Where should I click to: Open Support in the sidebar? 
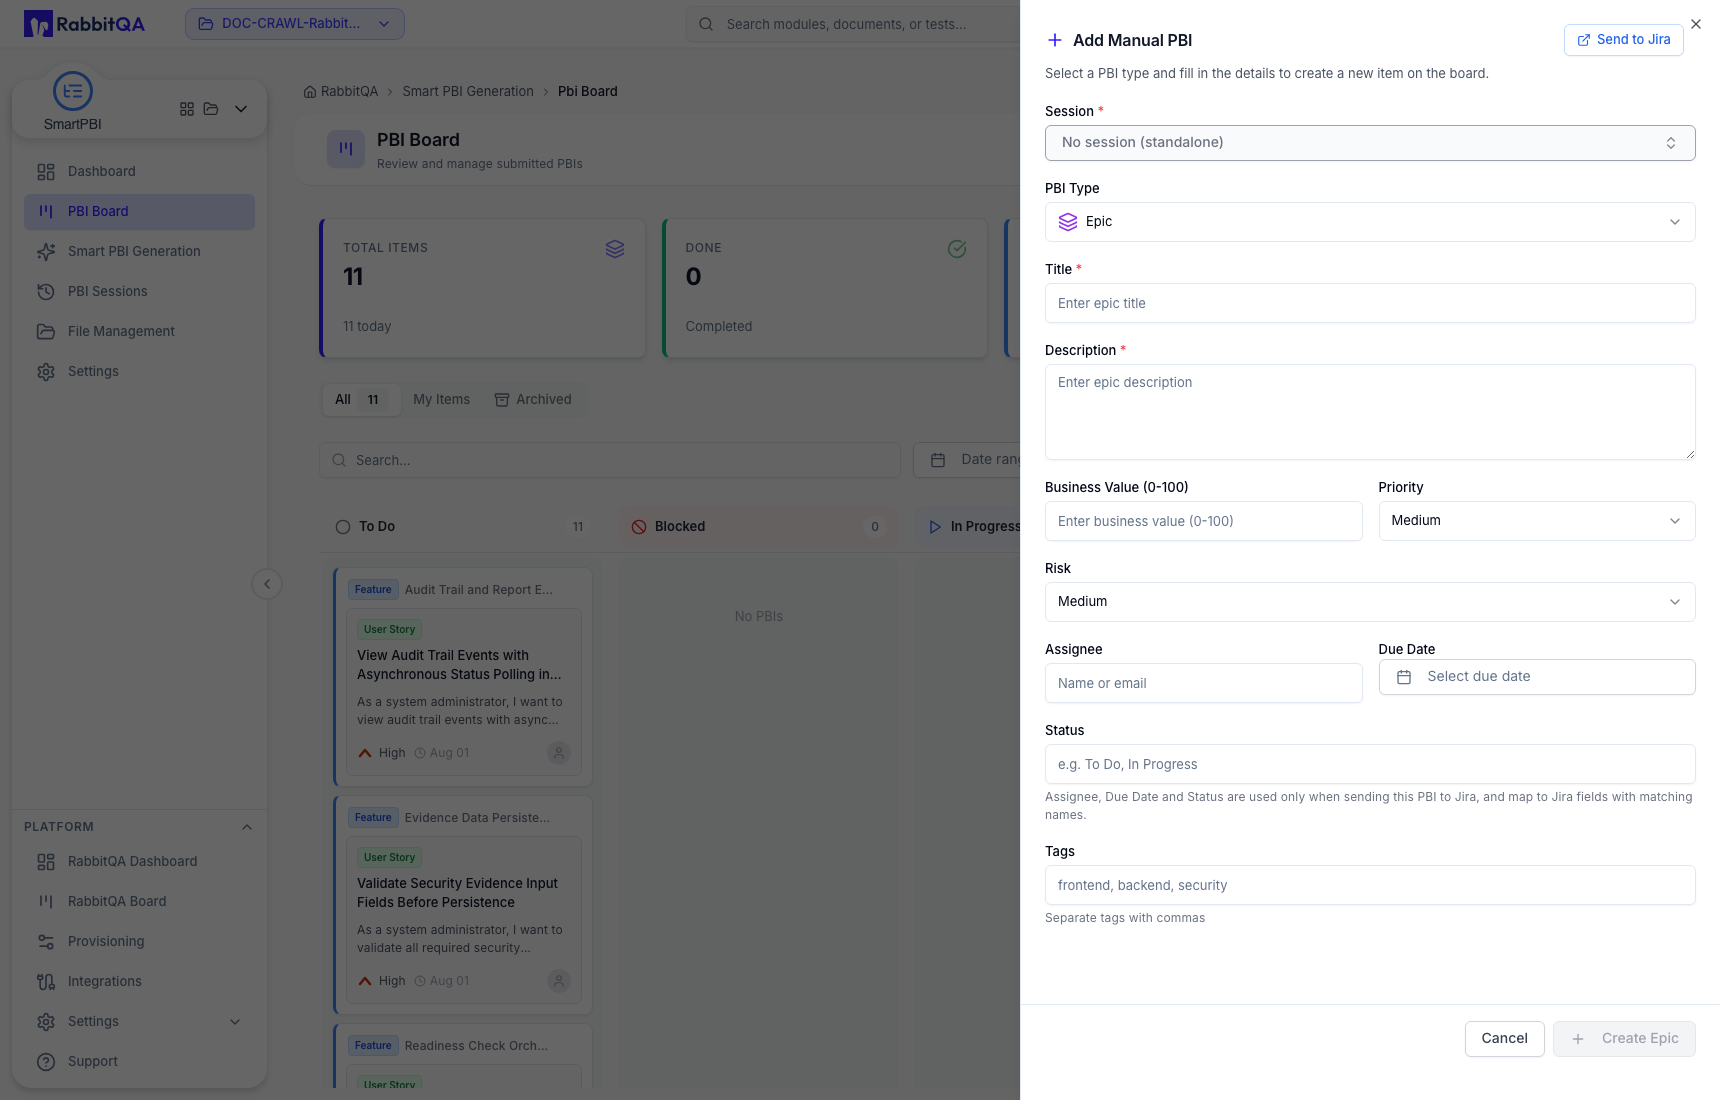tap(139, 1062)
